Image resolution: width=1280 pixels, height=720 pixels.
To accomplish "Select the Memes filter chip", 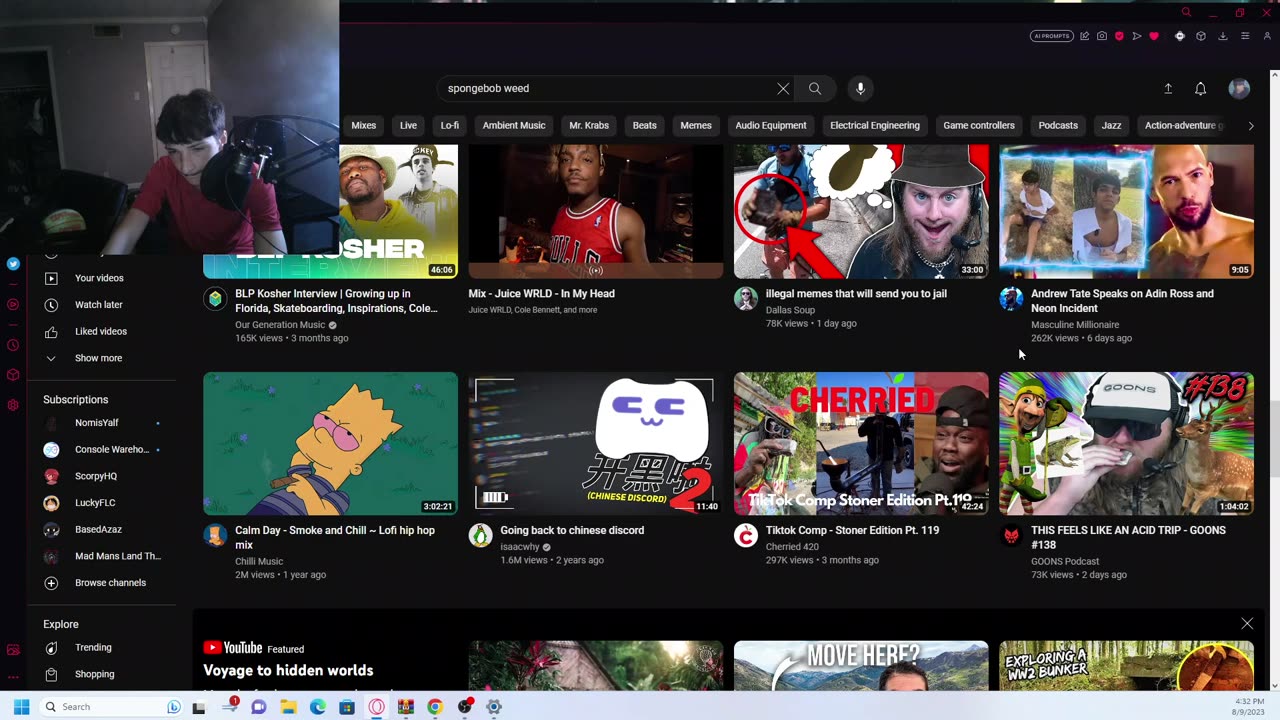I will [x=696, y=125].
